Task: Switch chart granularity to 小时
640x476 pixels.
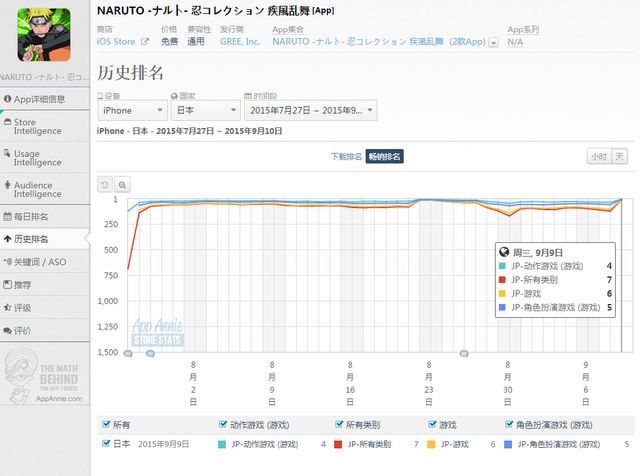Action: 597,157
